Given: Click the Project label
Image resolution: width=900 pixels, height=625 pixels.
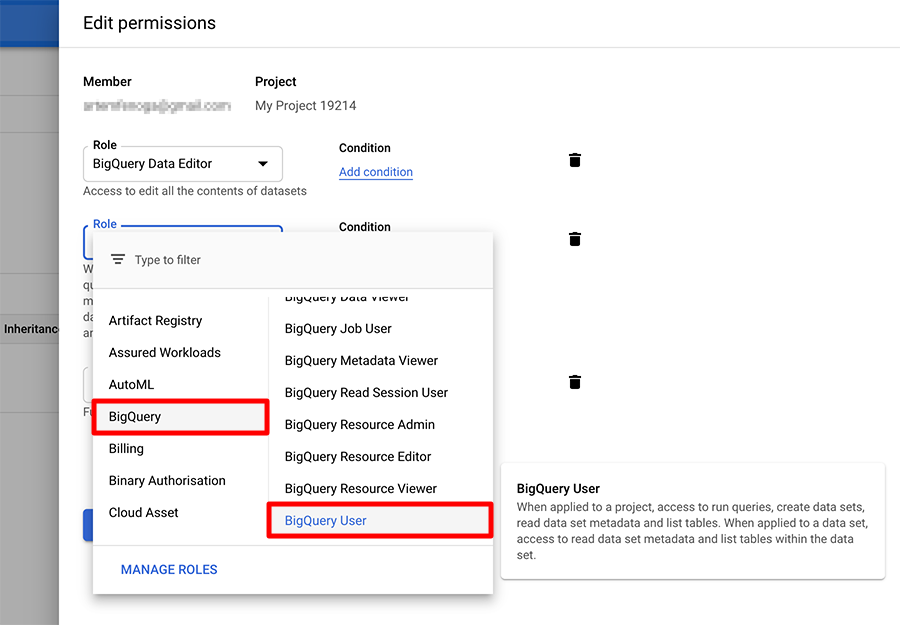Looking at the screenshot, I should [x=276, y=82].
